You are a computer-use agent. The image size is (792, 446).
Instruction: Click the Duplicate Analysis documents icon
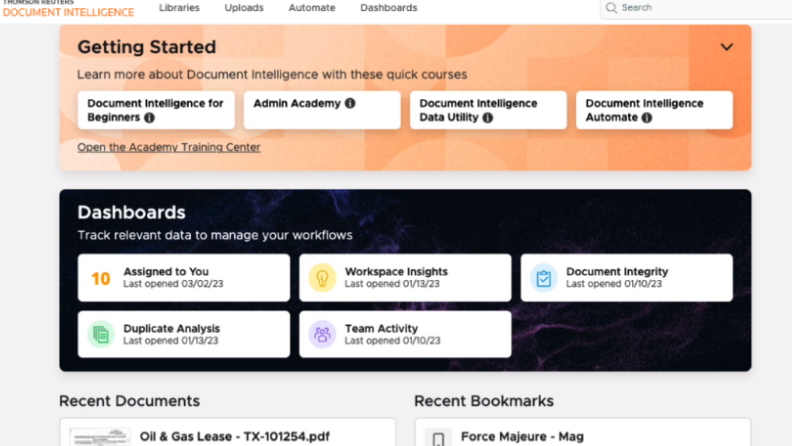pos(101,334)
